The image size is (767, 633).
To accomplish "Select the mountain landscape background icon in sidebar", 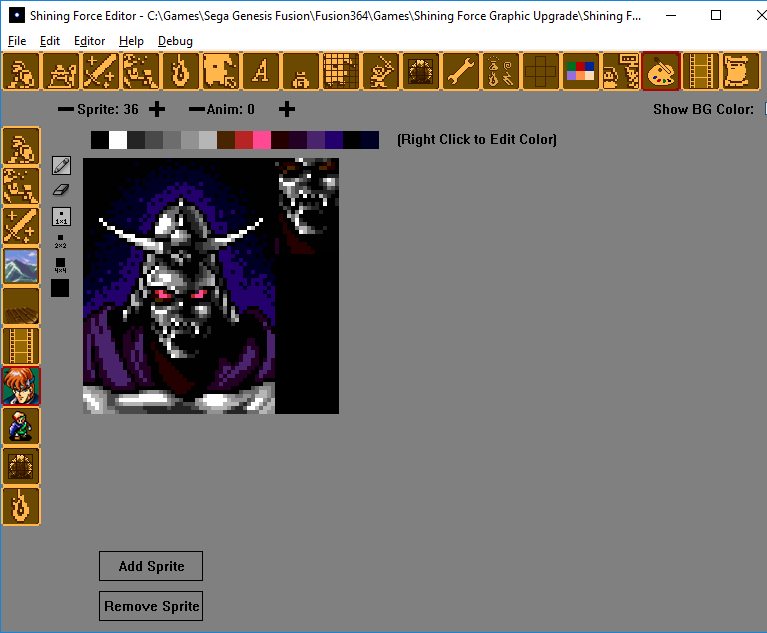I will tap(21, 266).
